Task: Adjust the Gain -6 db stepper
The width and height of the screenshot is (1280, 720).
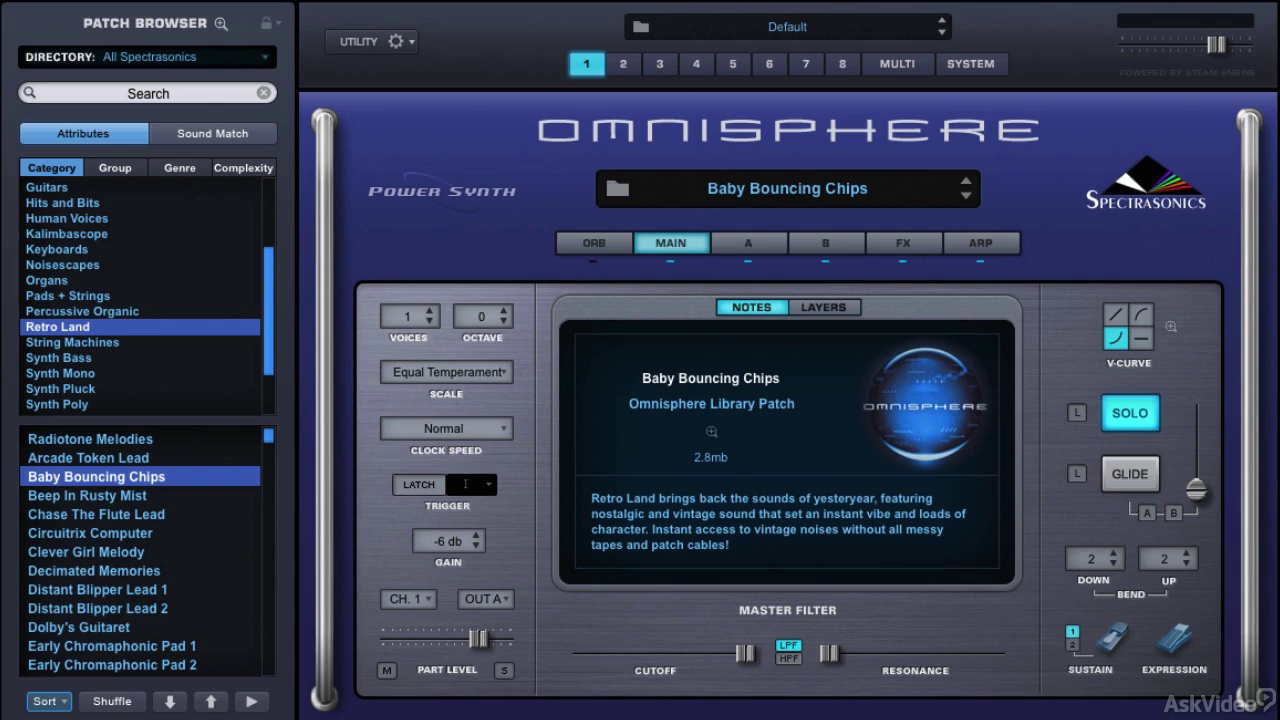Action: (x=476, y=541)
